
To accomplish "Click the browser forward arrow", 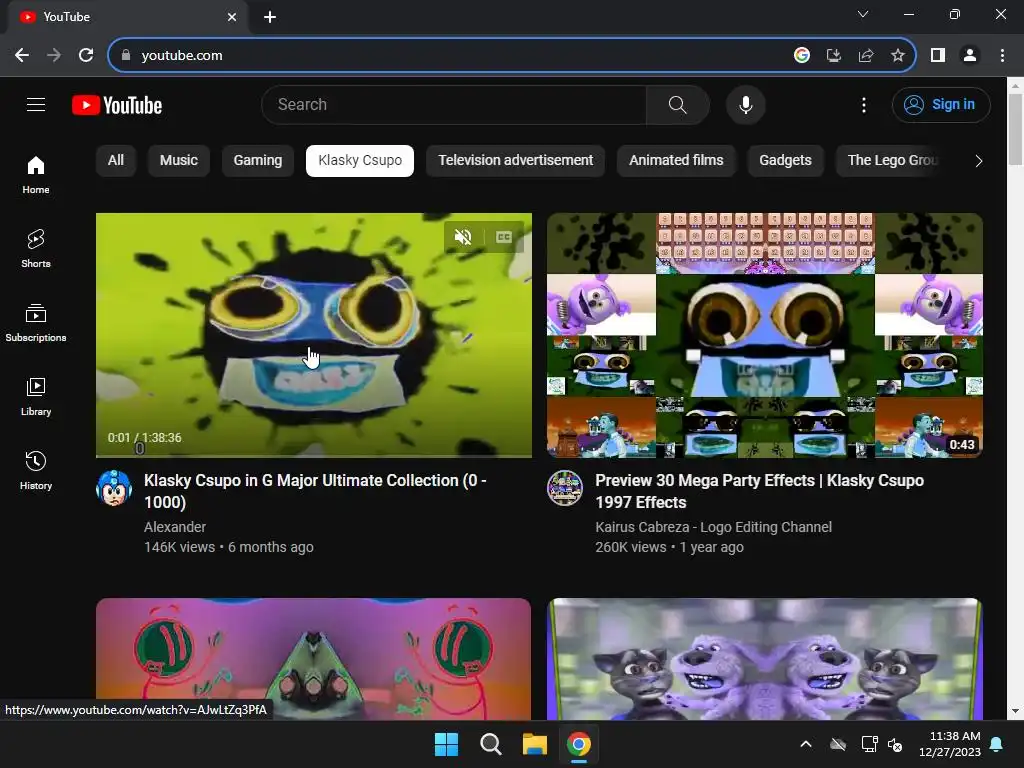I will 54,56.
